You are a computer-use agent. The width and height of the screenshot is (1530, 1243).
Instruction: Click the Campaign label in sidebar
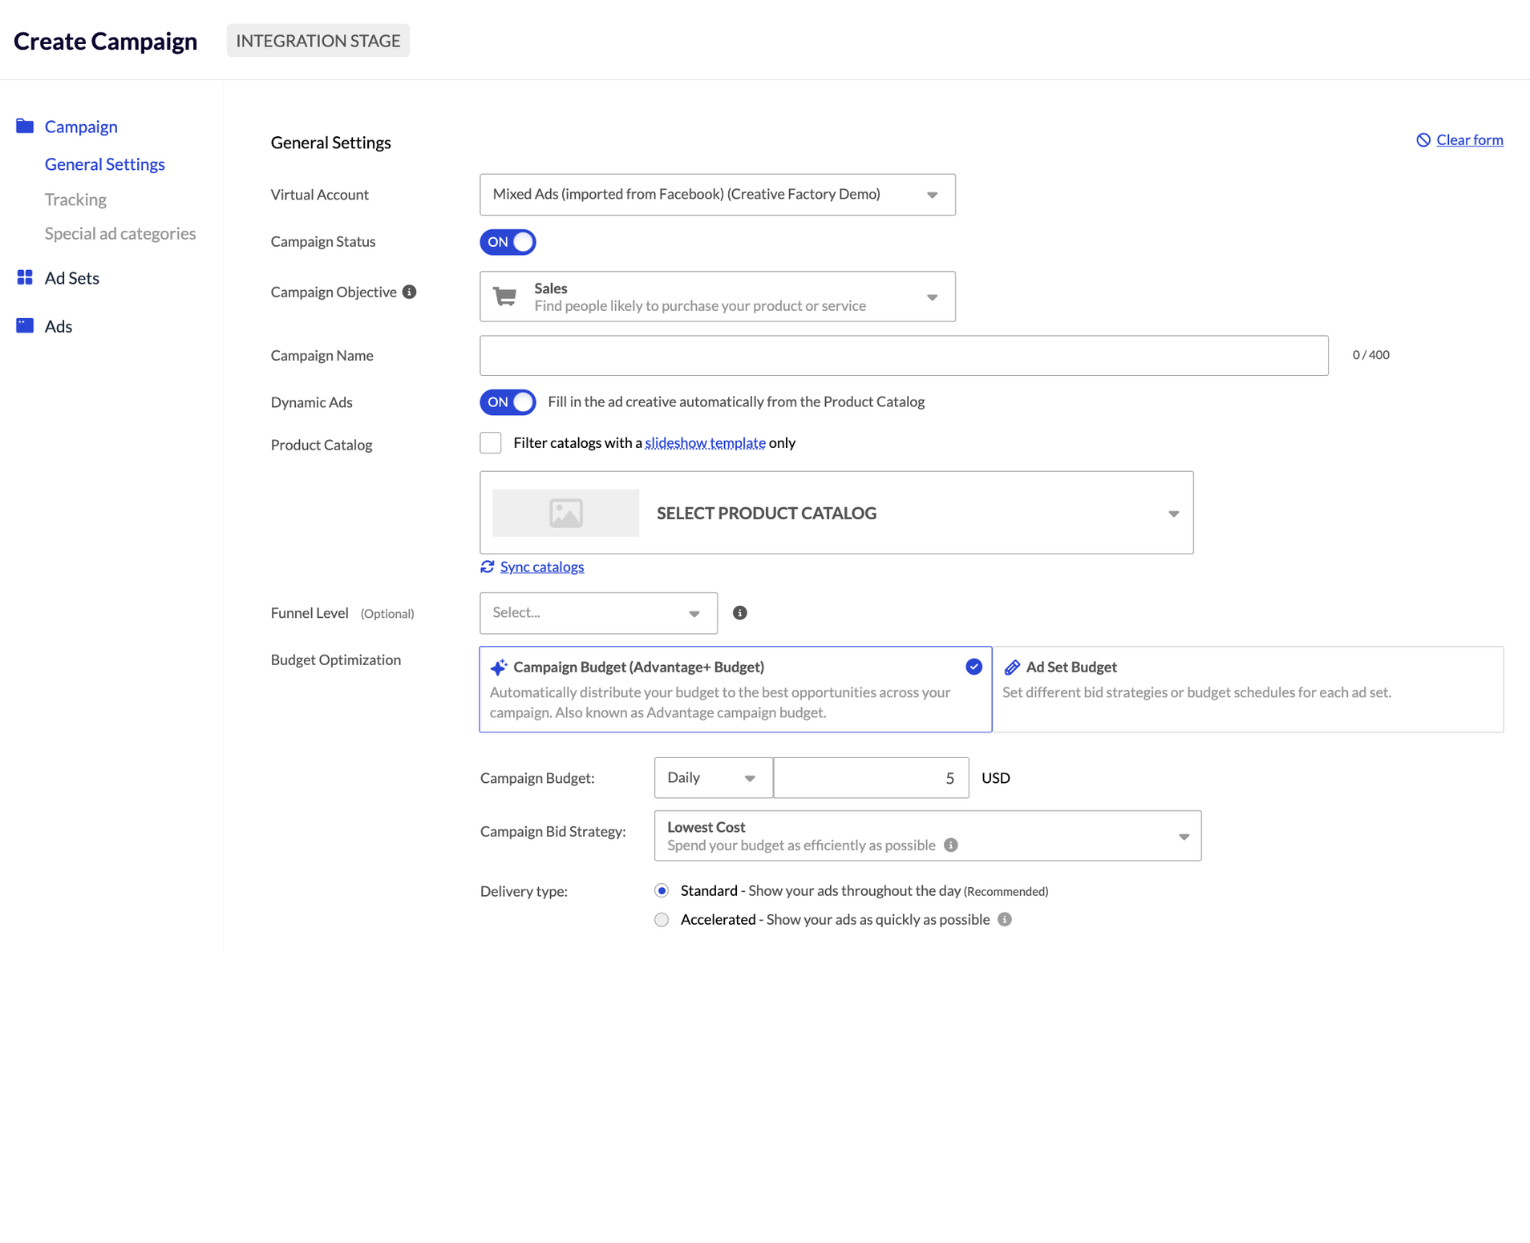coord(81,126)
